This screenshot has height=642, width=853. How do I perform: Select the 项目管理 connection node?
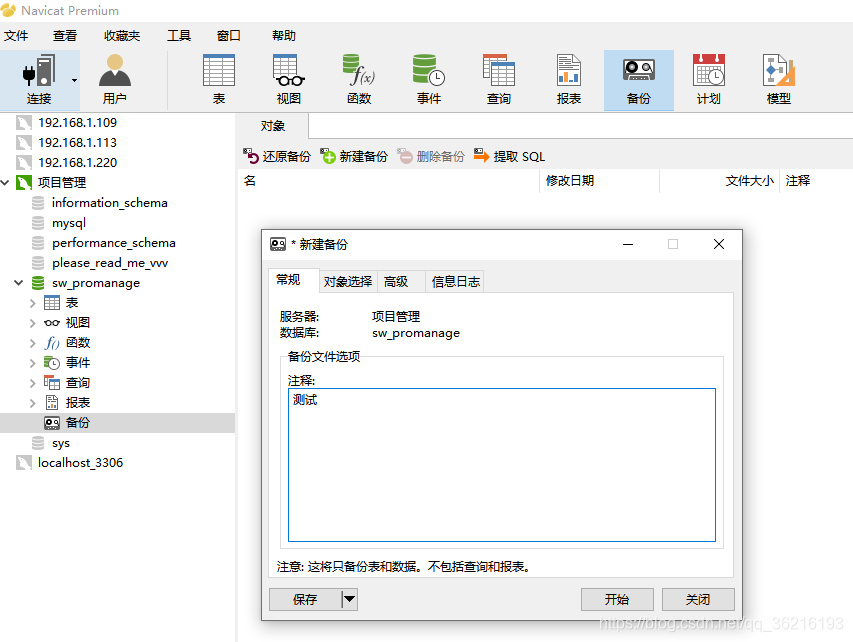coord(61,182)
